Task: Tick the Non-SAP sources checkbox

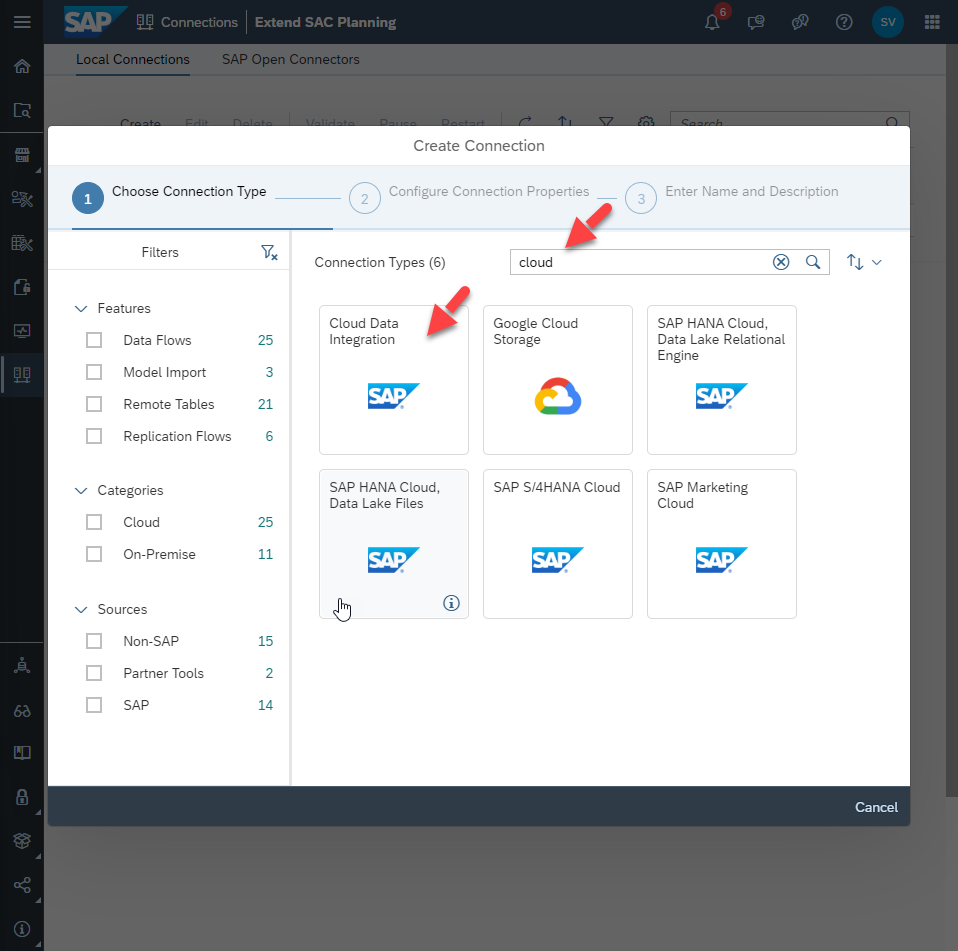Action: [x=94, y=641]
